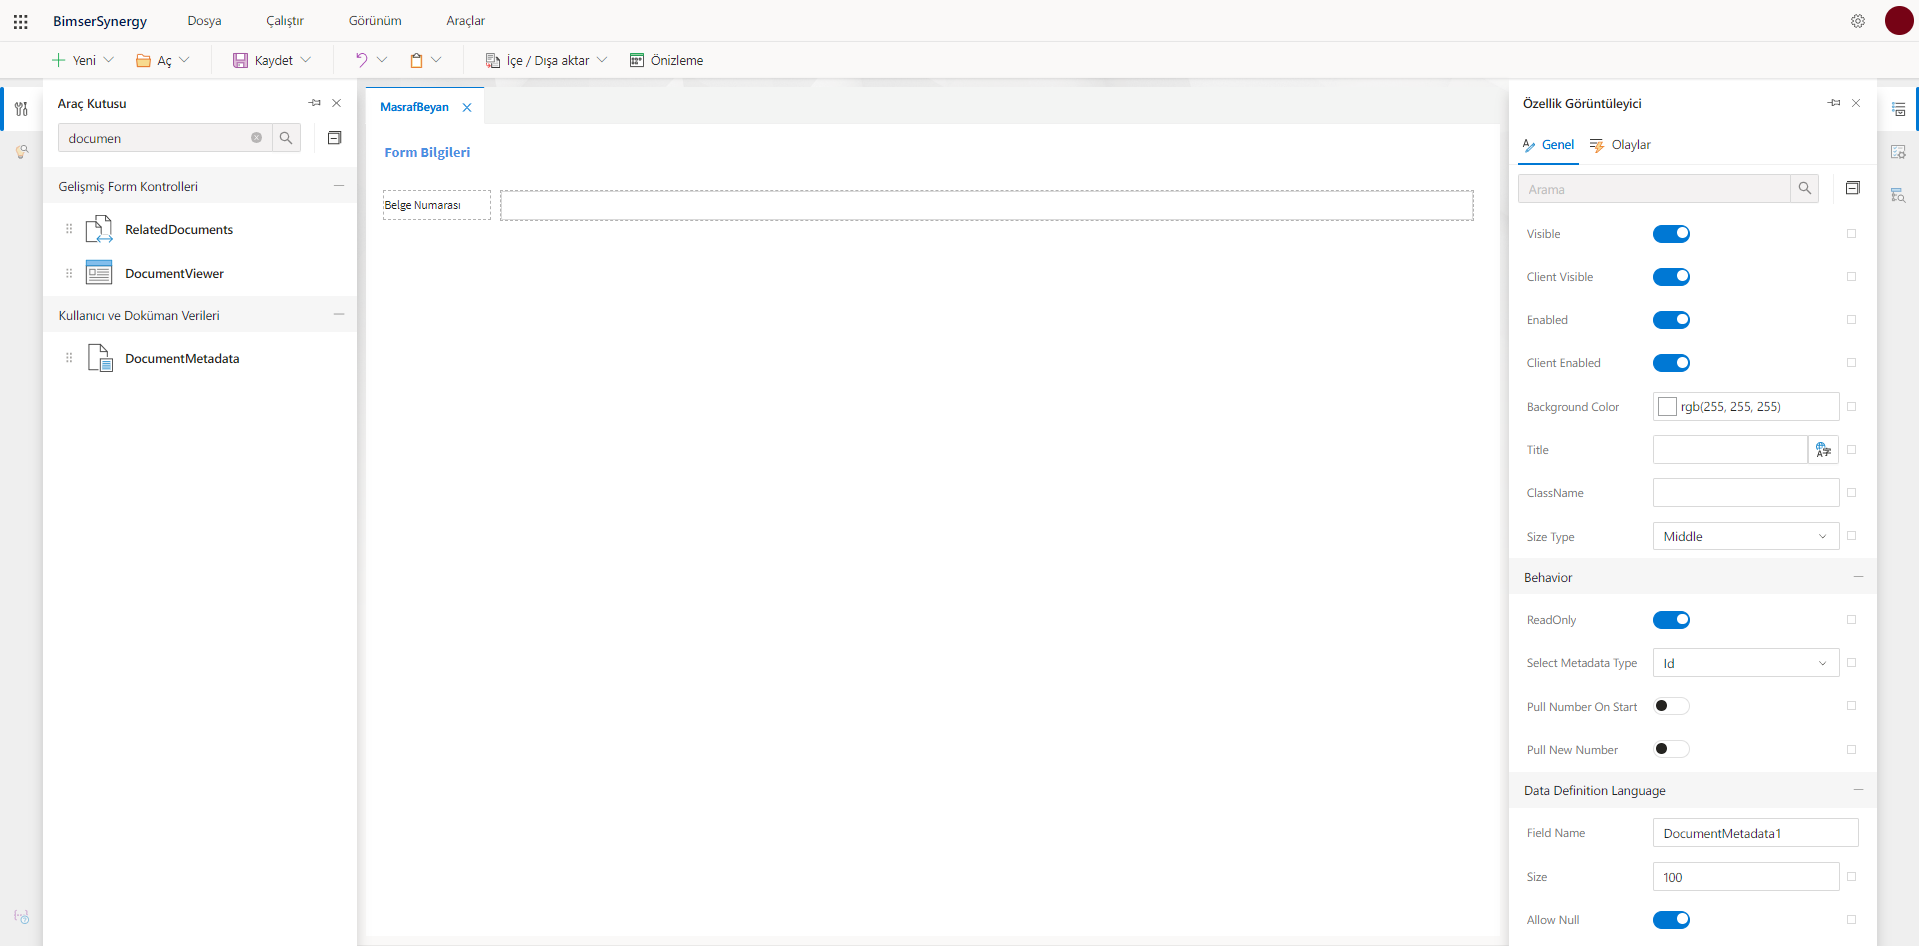This screenshot has width=1919, height=946.
Task: Close the Özellik Görüntüleyici panel
Action: click(1856, 103)
